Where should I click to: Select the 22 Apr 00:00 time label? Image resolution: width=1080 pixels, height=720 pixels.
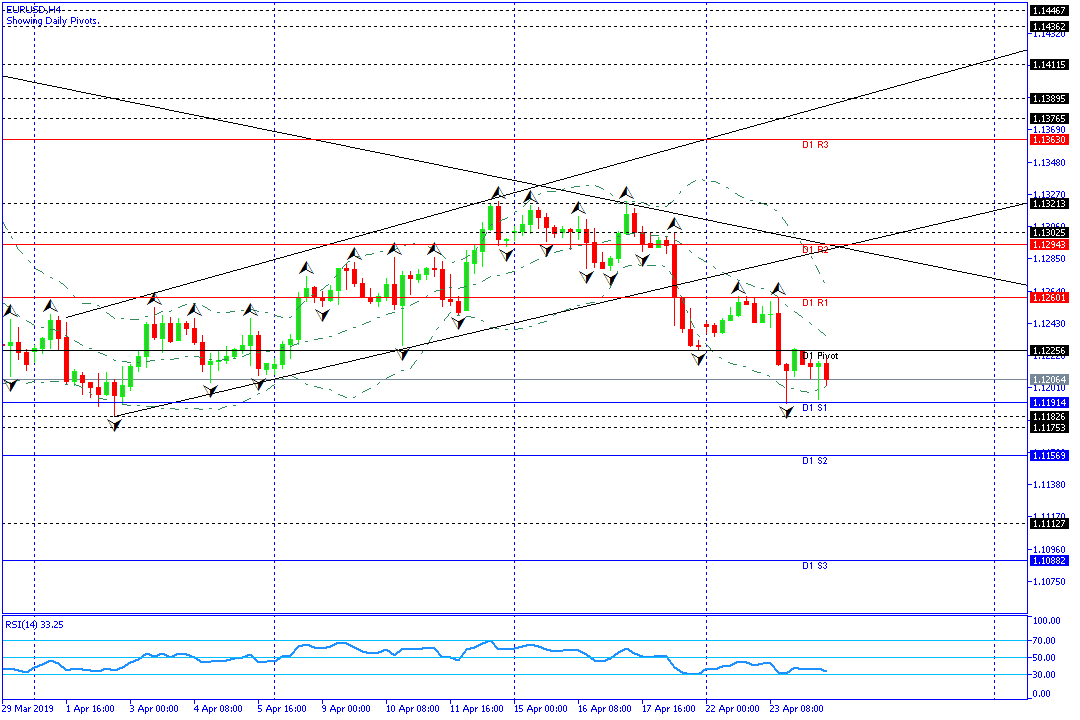coord(733,708)
